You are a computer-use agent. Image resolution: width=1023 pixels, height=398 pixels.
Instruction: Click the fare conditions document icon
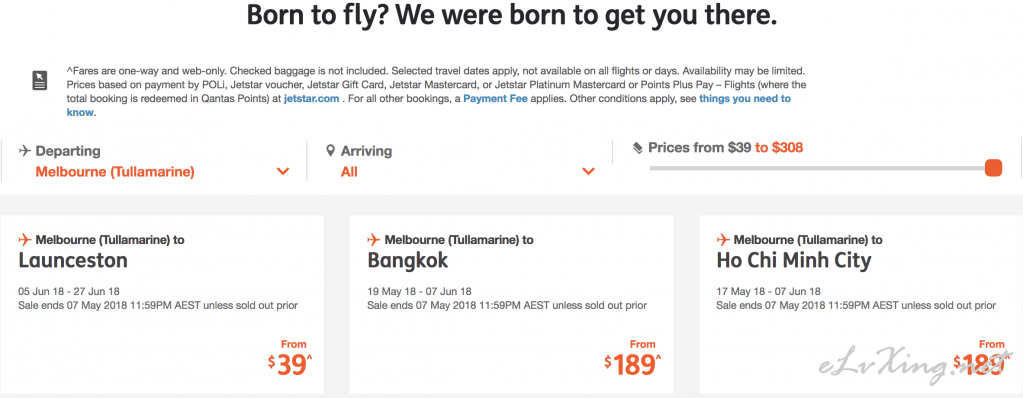40,81
